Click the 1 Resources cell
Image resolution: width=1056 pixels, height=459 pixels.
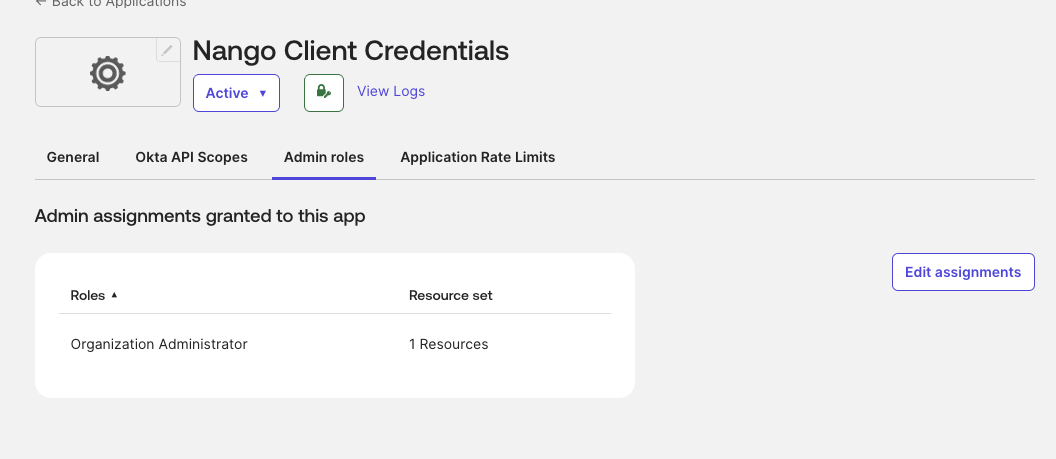[449, 344]
